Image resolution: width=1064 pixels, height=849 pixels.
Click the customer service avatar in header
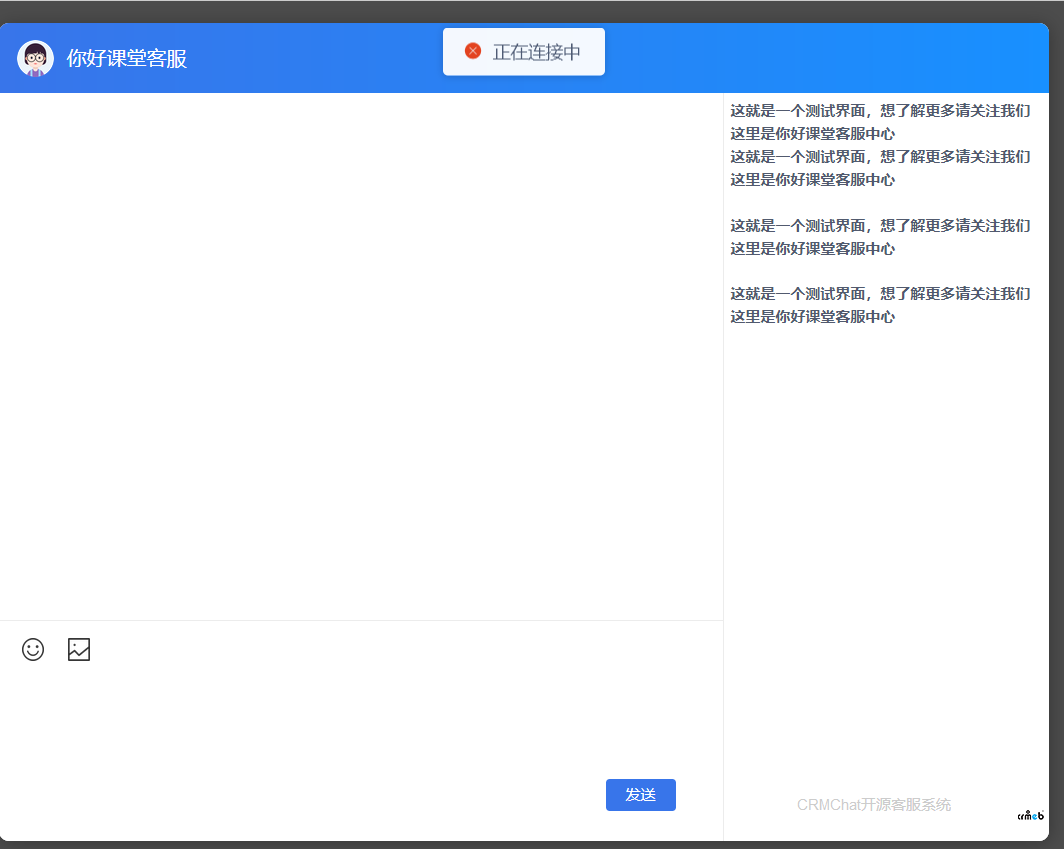(x=35, y=58)
